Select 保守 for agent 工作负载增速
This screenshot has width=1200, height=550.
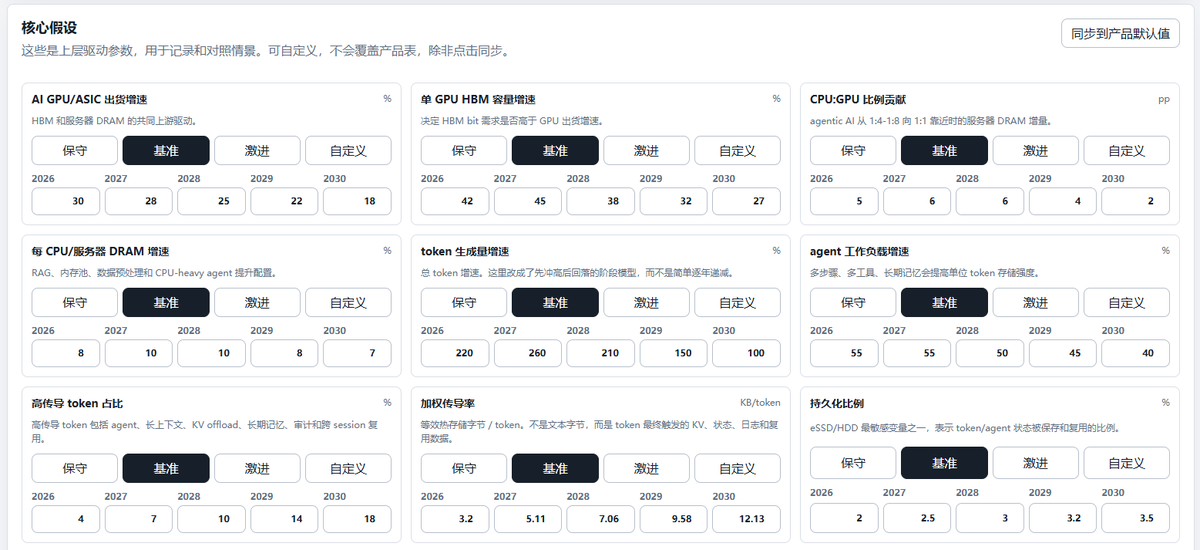point(853,302)
